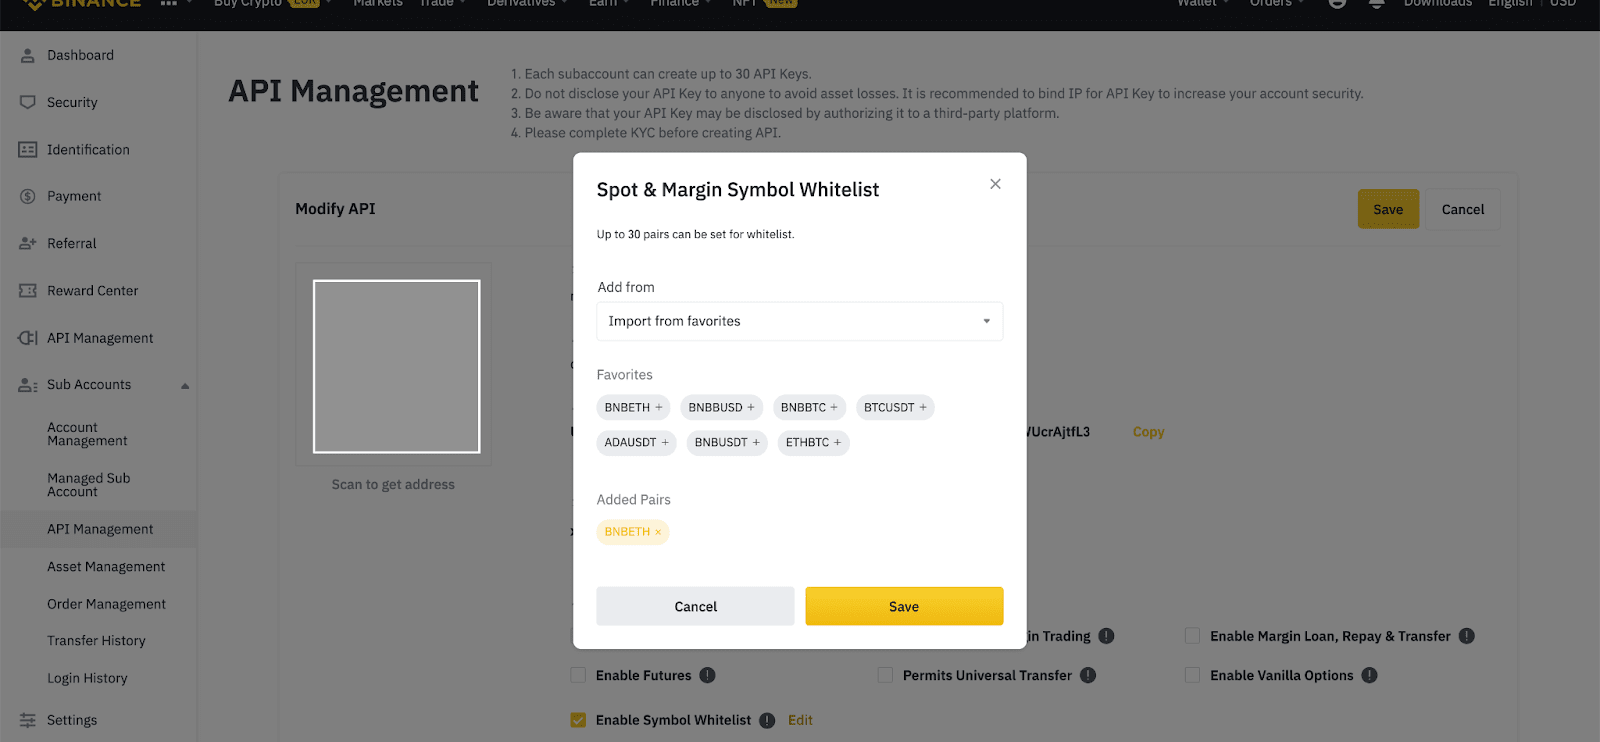Click Save in the Modify API header
Screen dimensions: 1600x742
coord(1388,209)
